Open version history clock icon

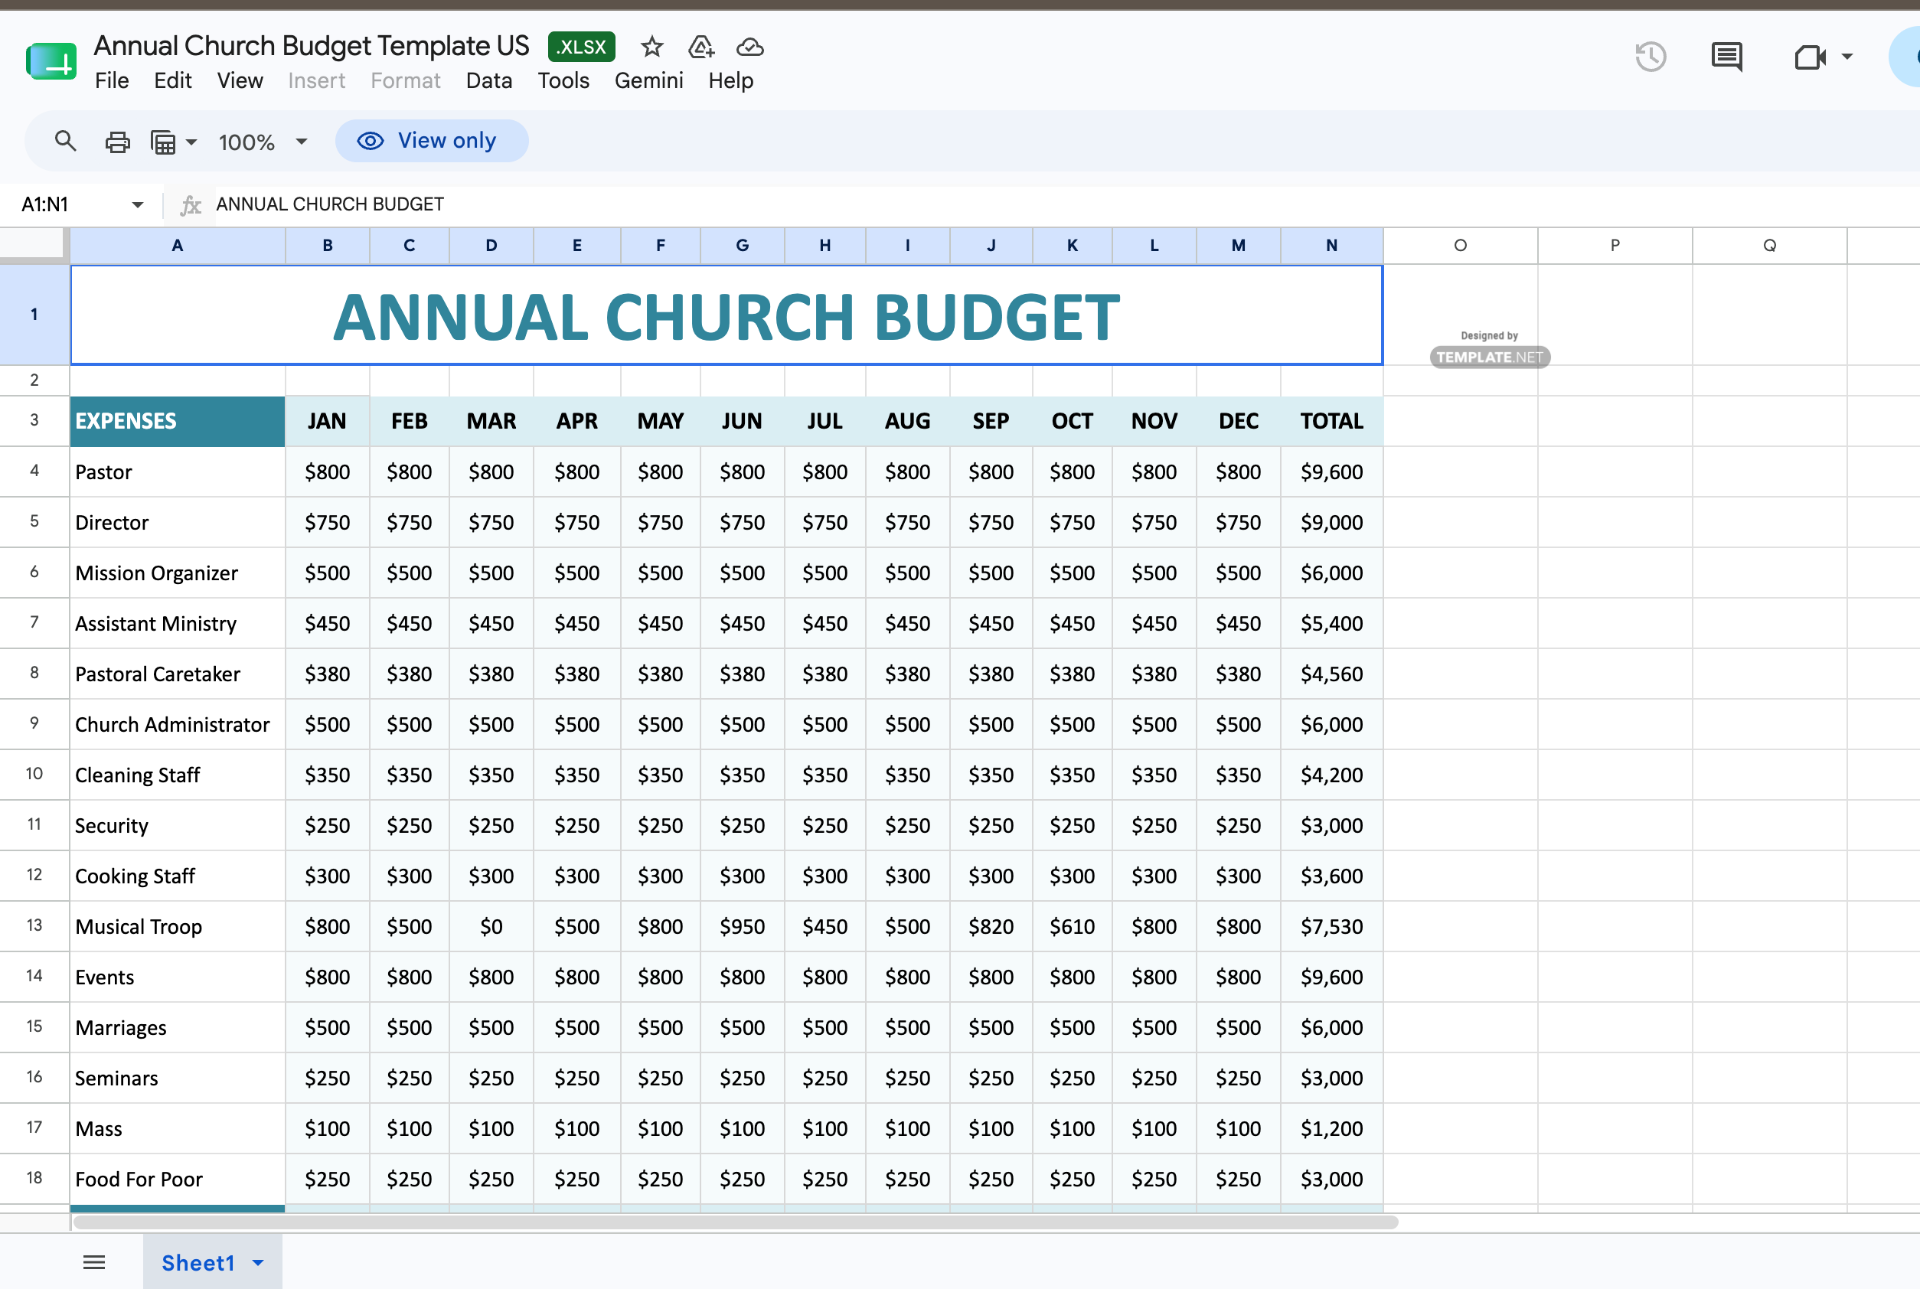click(1651, 57)
